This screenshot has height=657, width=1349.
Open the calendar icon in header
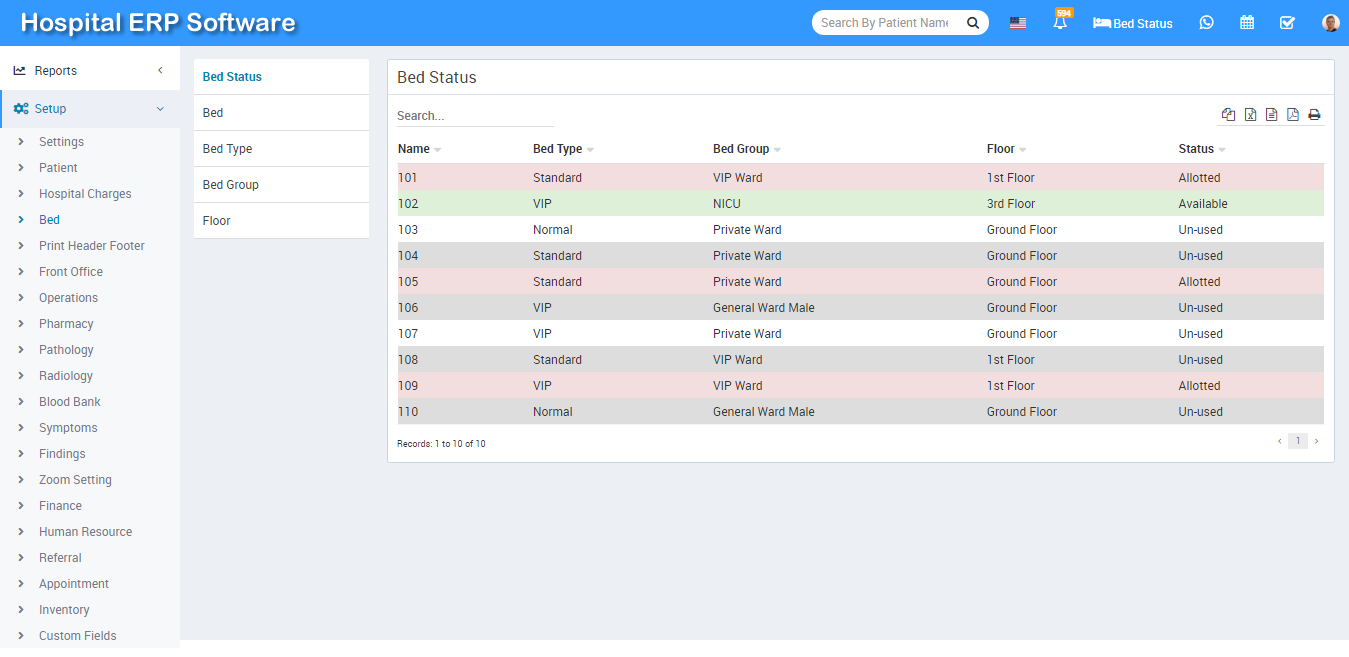(1247, 23)
